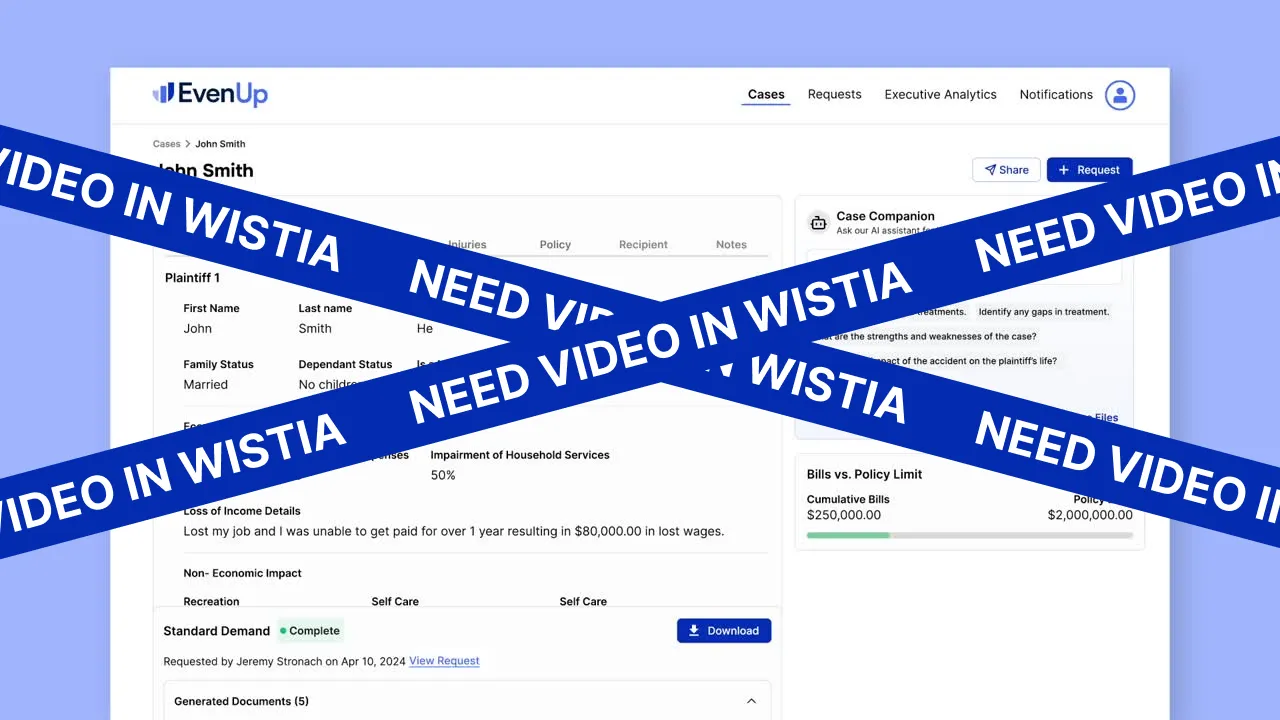Switch to the Policy tab

(x=555, y=245)
